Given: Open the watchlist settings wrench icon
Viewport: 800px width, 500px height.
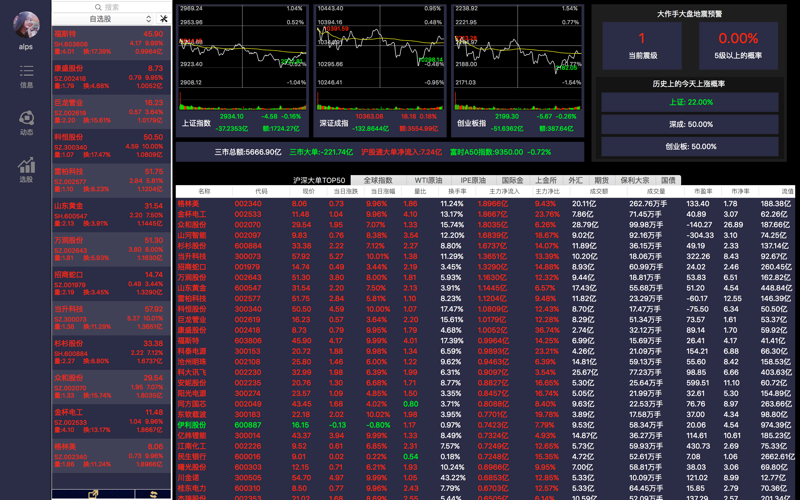Looking at the screenshot, I should coord(164,18).
